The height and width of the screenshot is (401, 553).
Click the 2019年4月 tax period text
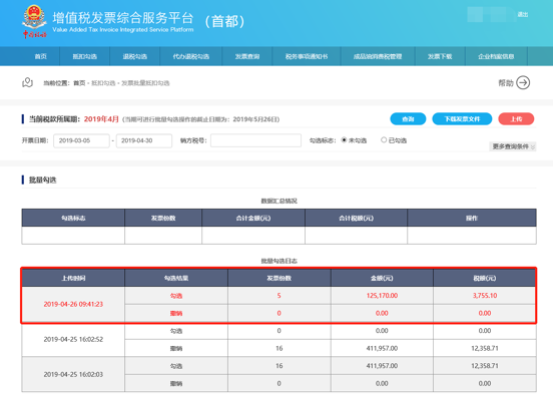tap(101, 119)
